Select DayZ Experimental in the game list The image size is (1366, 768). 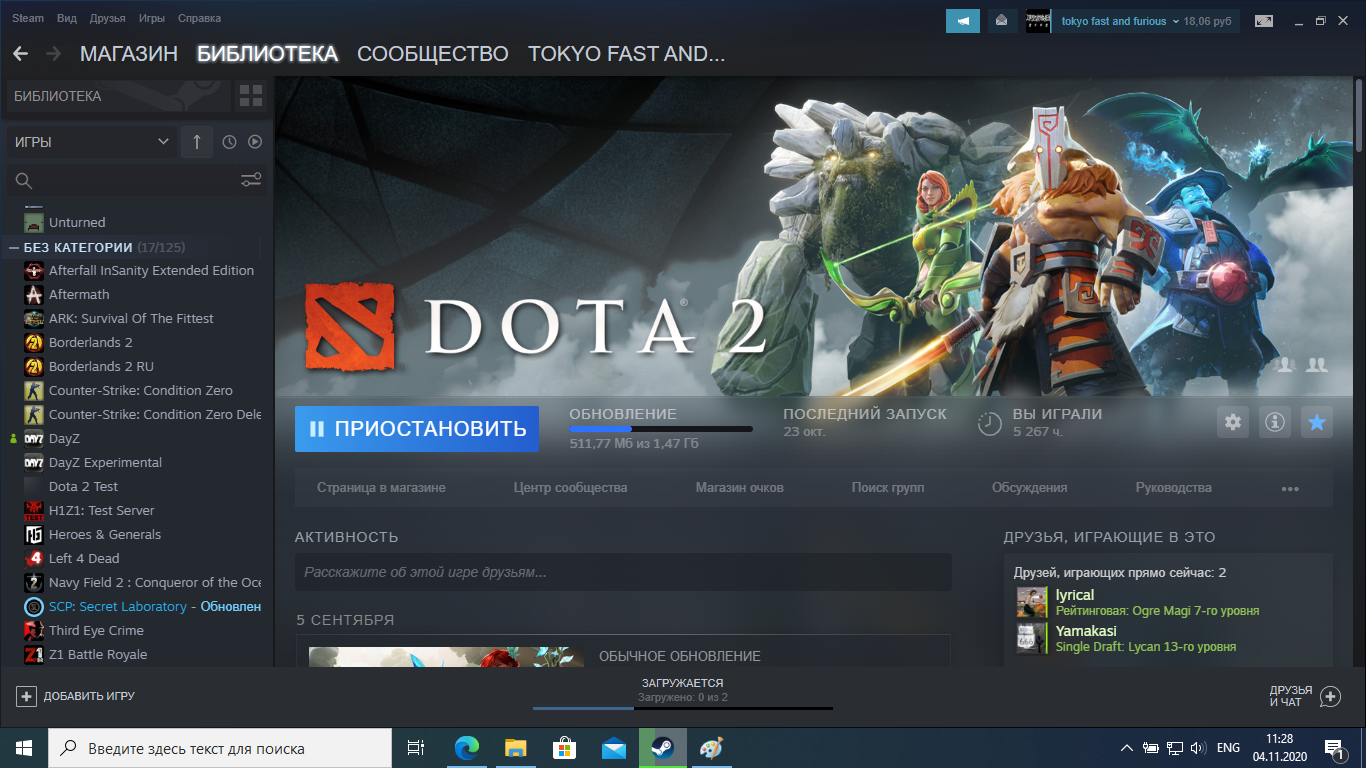(105, 462)
